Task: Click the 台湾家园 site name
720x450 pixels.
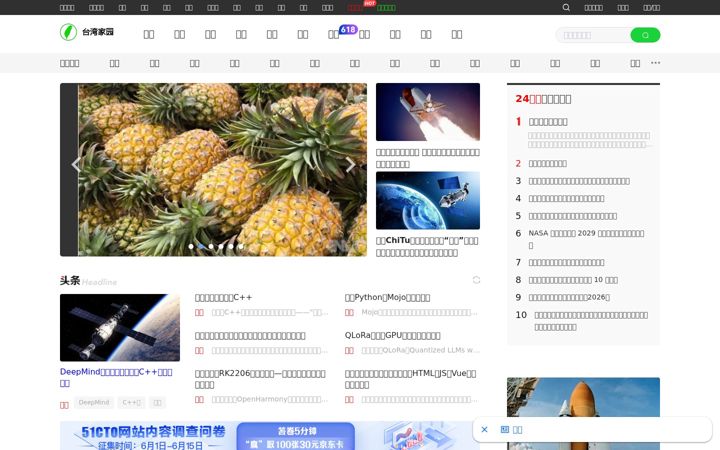Action: point(98,32)
